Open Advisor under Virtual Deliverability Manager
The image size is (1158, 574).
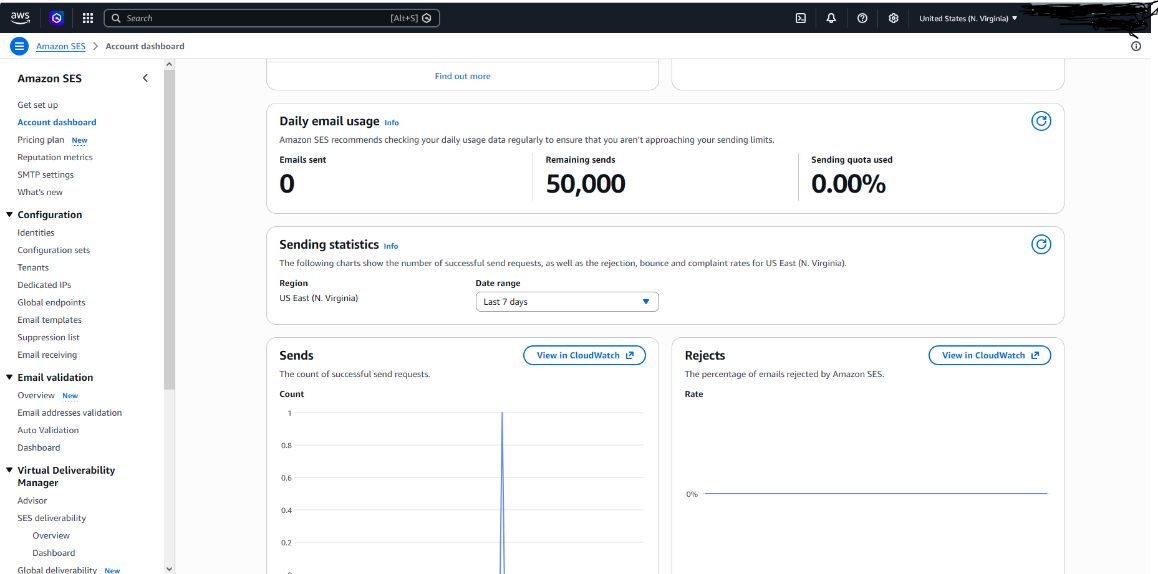click(32, 501)
